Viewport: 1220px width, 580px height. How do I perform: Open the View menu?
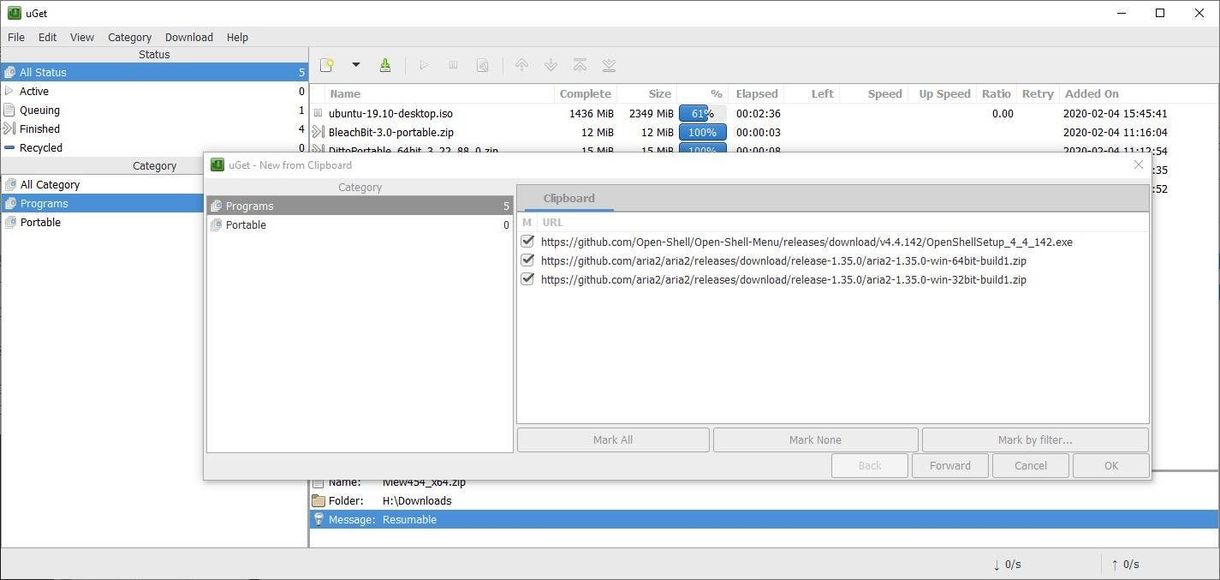point(82,37)
